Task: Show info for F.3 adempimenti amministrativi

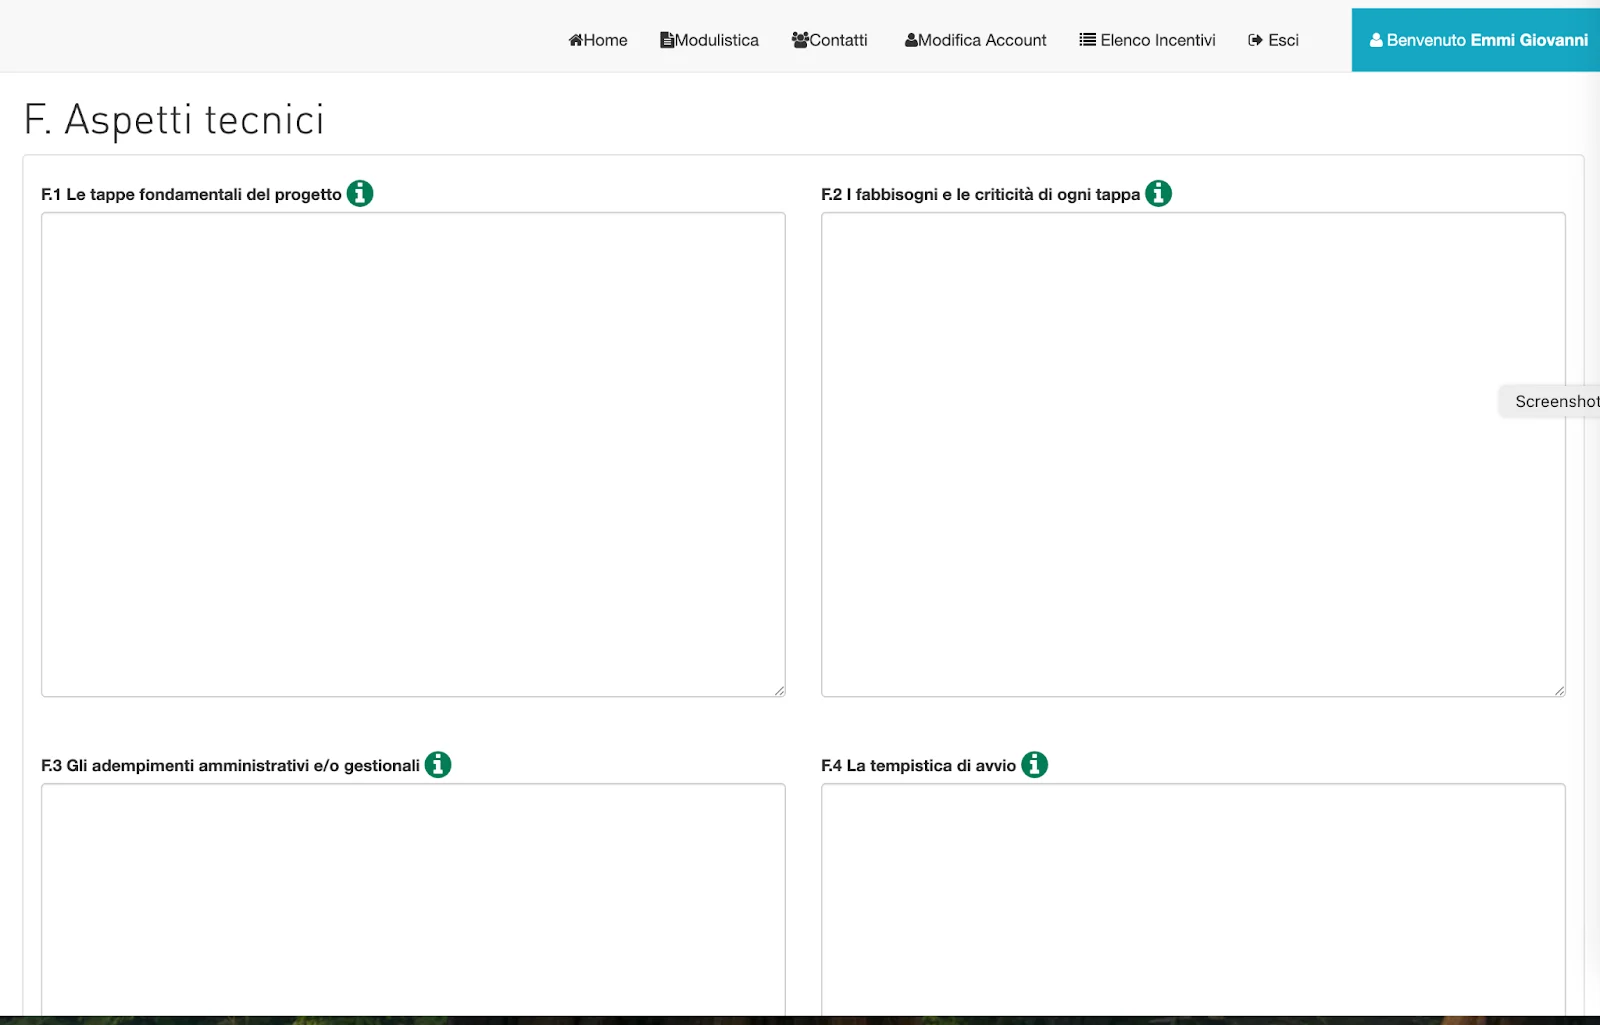Action: [x=438, y=764]
